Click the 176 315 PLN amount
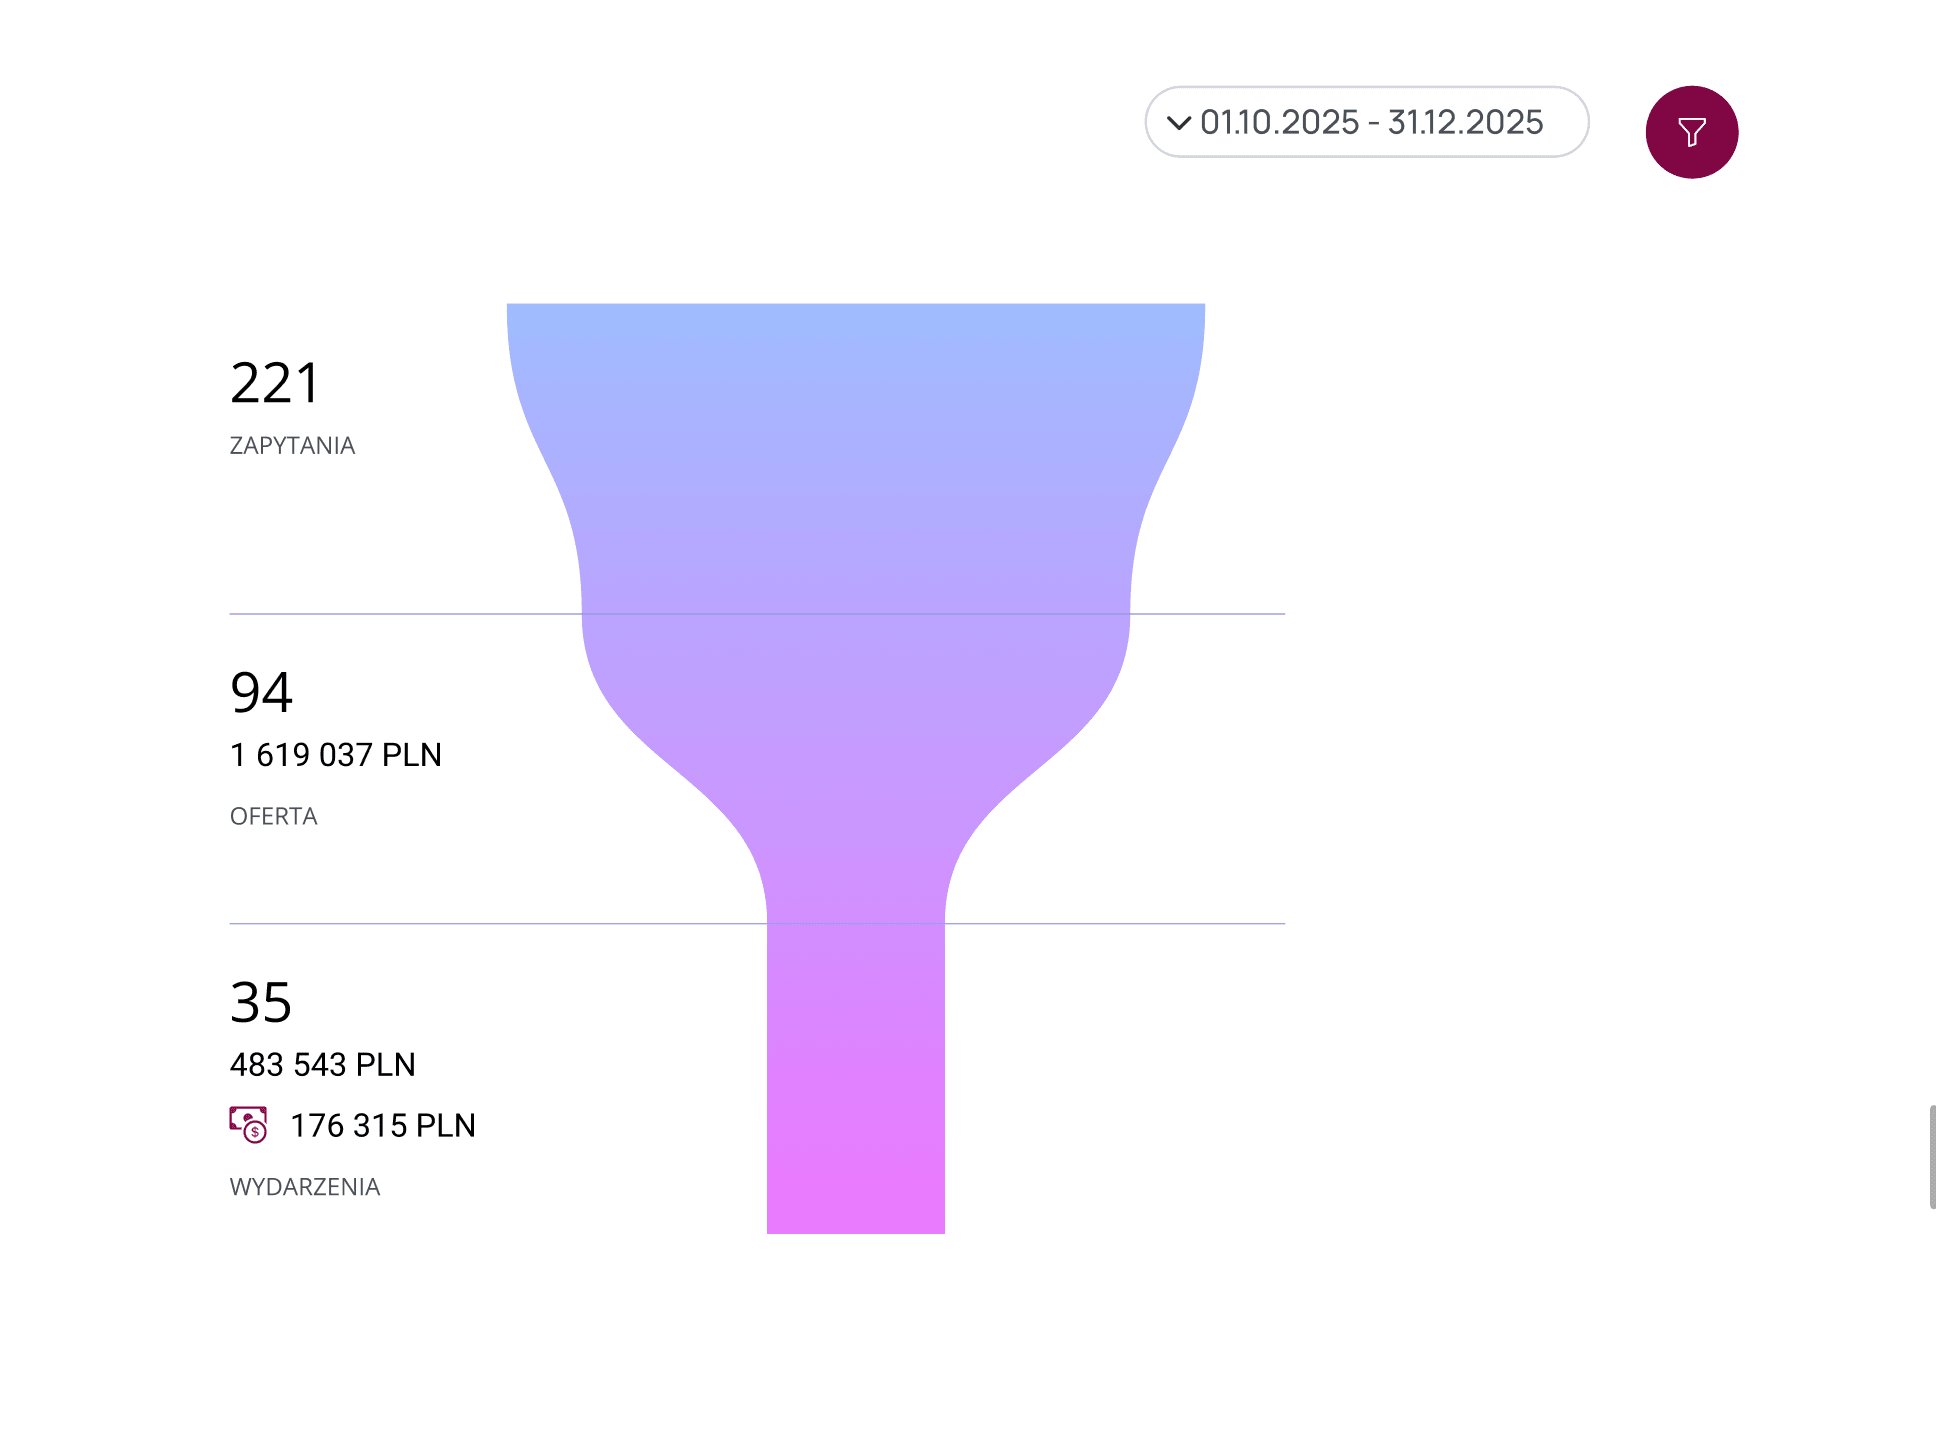Screen dimensions: 1936x1436 [383, 1126]
